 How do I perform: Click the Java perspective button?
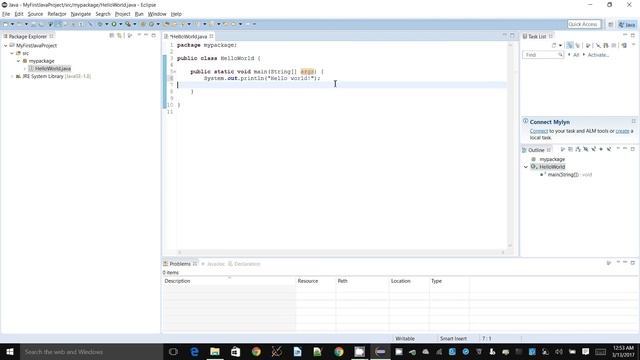click(x=627, y=24)
